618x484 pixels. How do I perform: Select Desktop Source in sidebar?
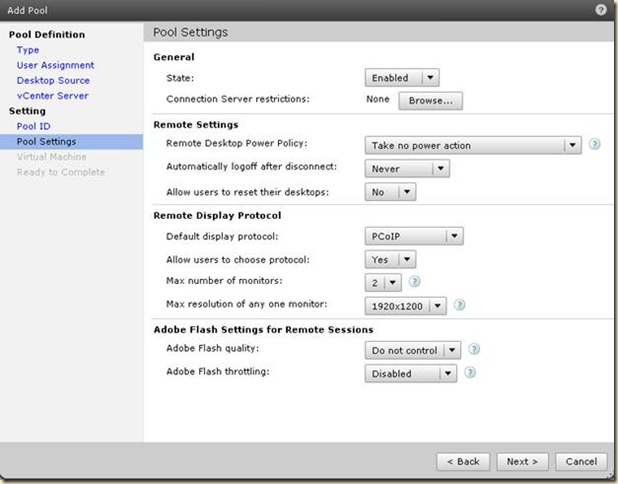[x=53, y=80]
